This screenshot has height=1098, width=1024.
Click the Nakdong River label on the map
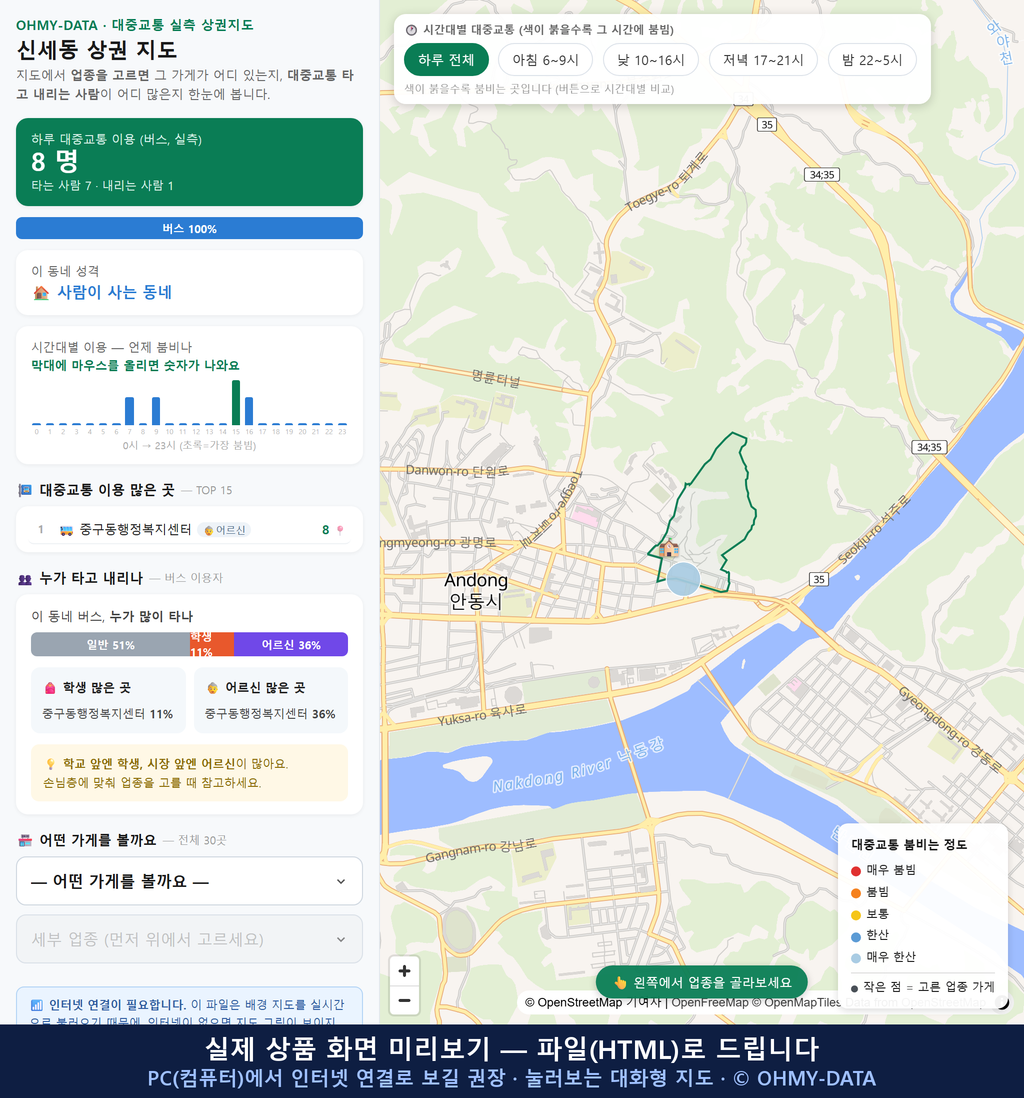click(577, 766)
